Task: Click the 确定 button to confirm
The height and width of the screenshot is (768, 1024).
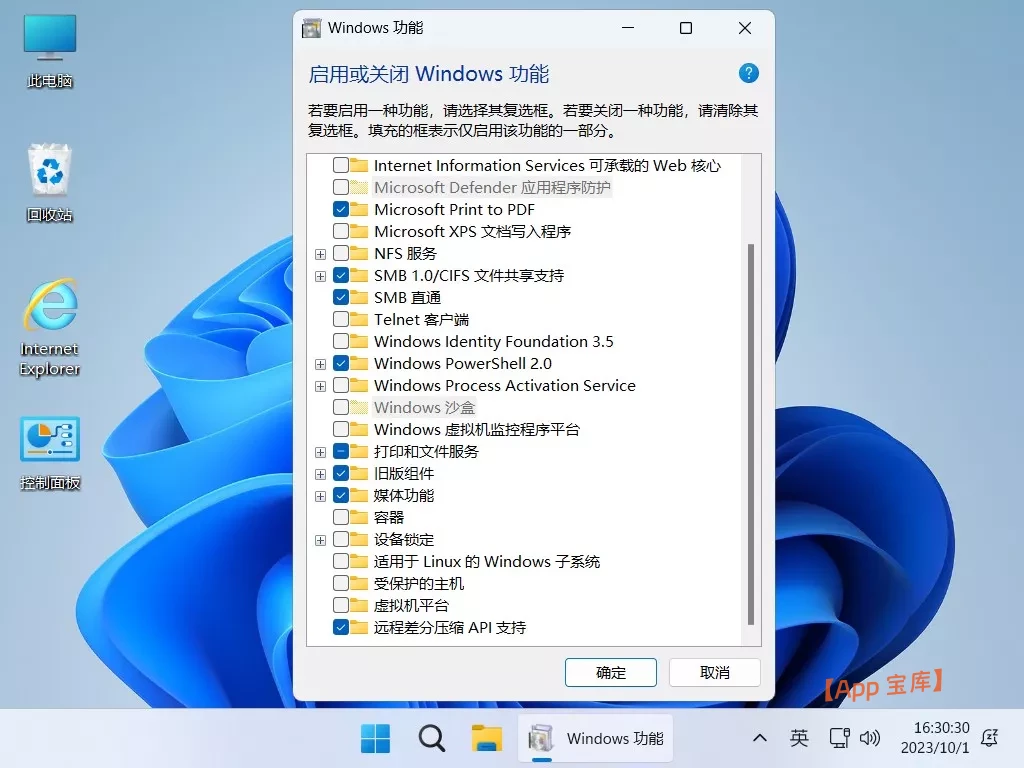Action: point(610,672)
